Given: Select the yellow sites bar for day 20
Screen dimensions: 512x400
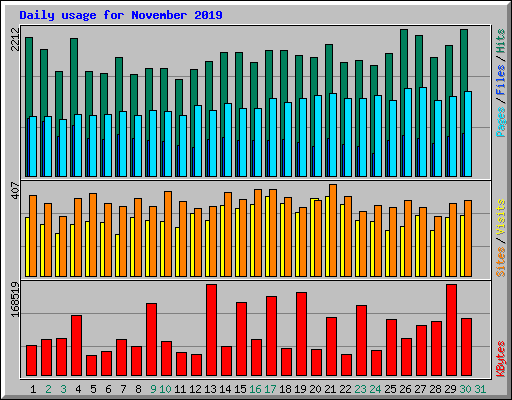Looking at the screenshot, I should (312, 237).
